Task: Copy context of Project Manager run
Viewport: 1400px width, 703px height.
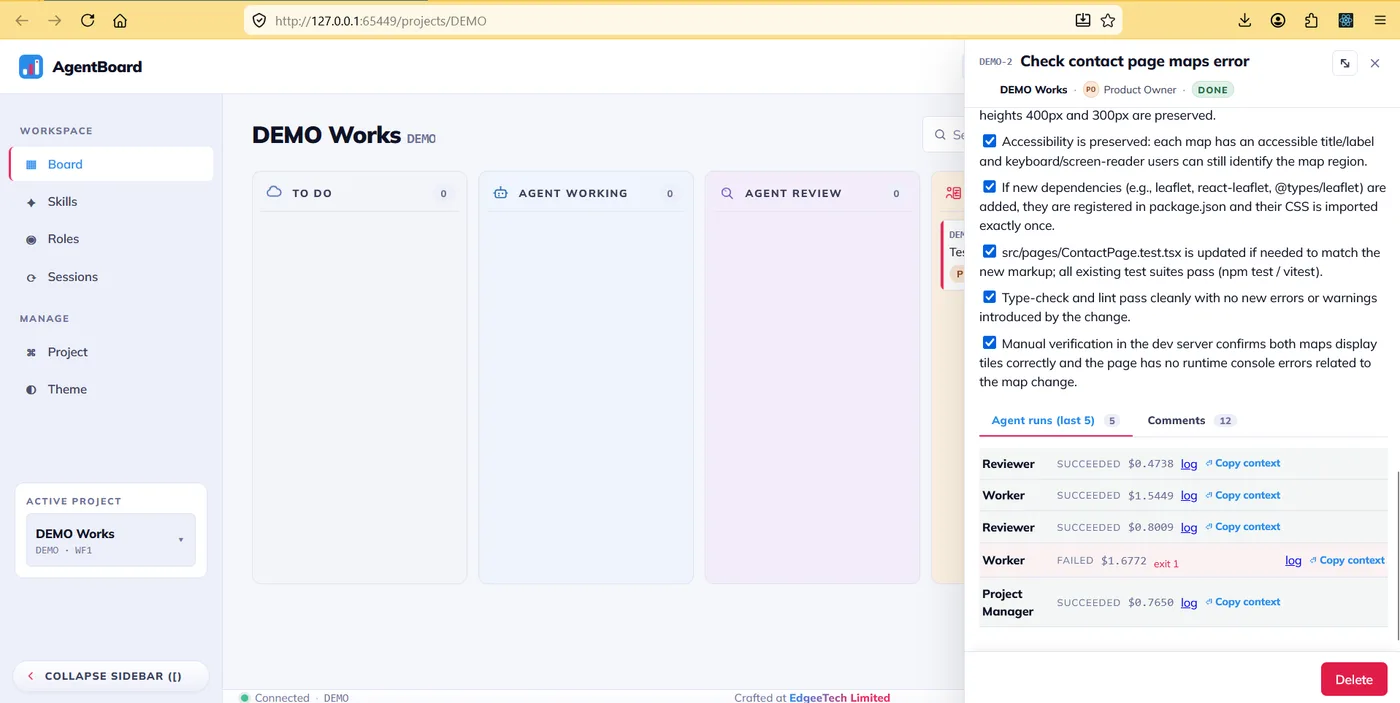Action: (x=1243, y=602)
